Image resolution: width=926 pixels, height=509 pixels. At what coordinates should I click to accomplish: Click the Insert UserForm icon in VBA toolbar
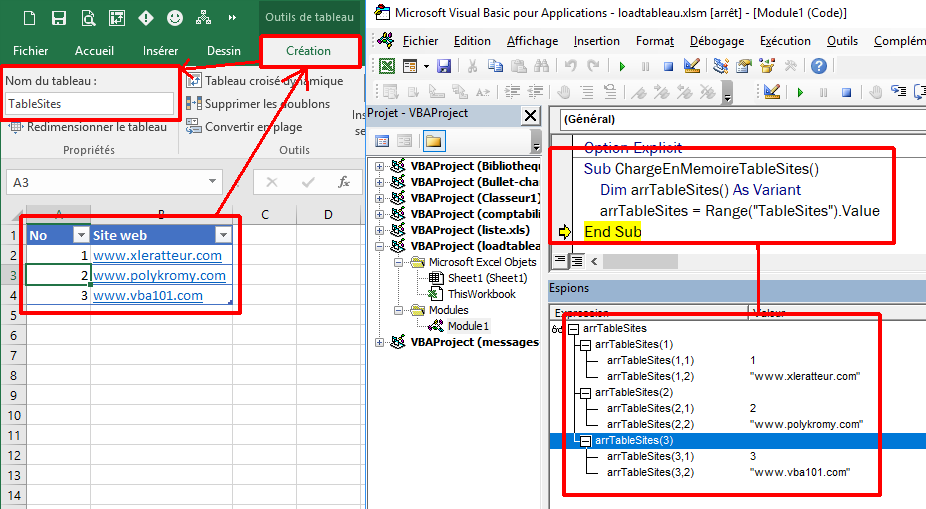410,66
